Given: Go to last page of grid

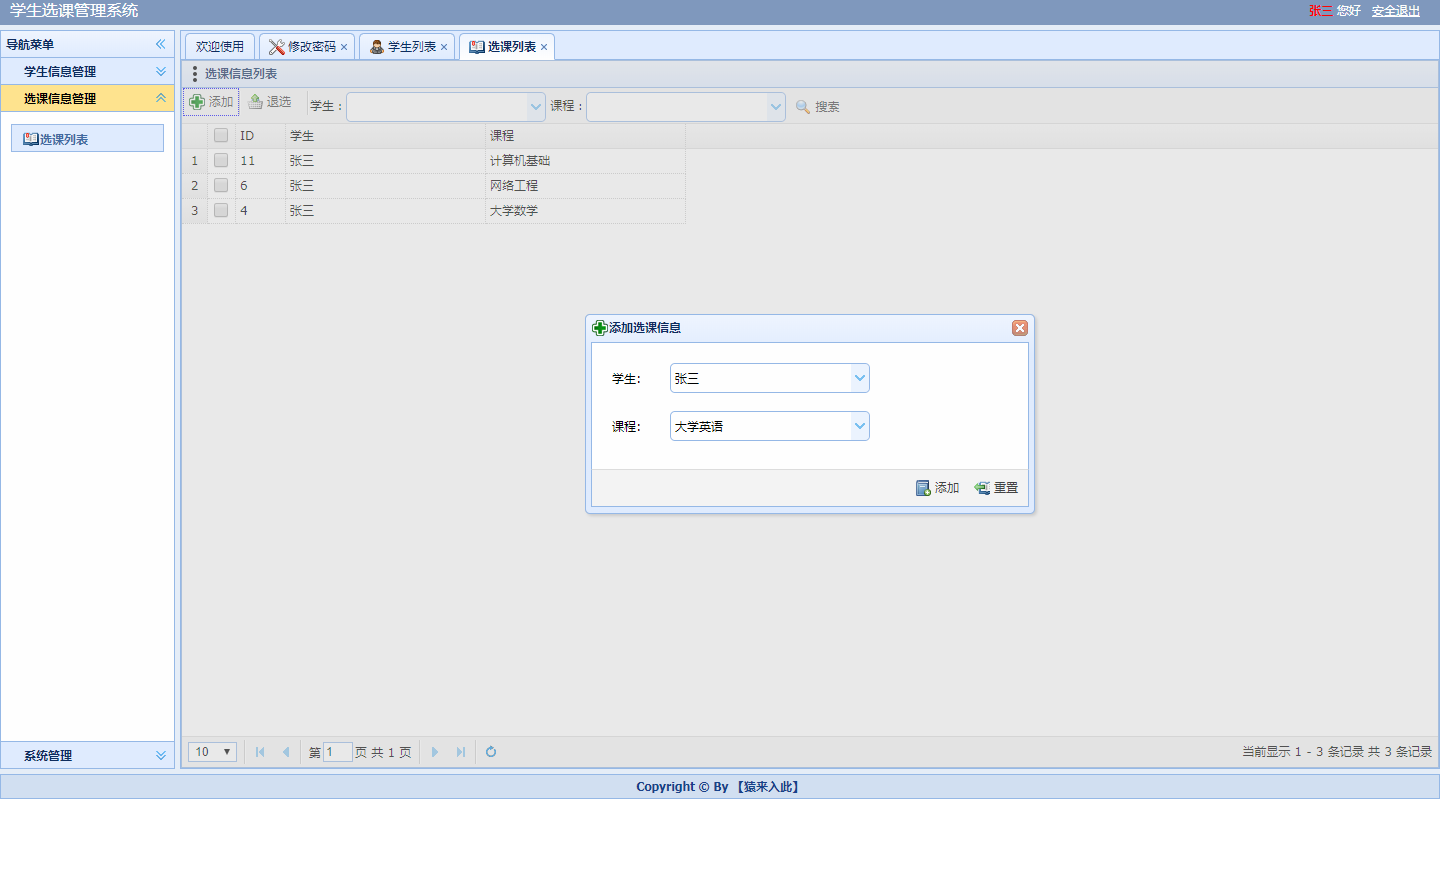Looking at the screenshot, I should 461,752.
